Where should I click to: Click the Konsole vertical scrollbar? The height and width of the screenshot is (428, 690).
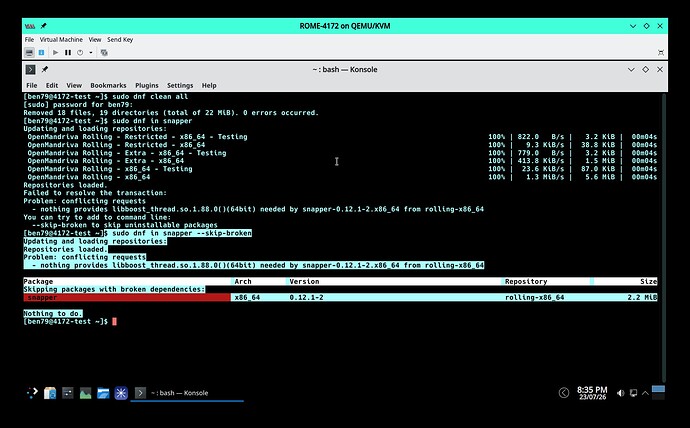664,238
